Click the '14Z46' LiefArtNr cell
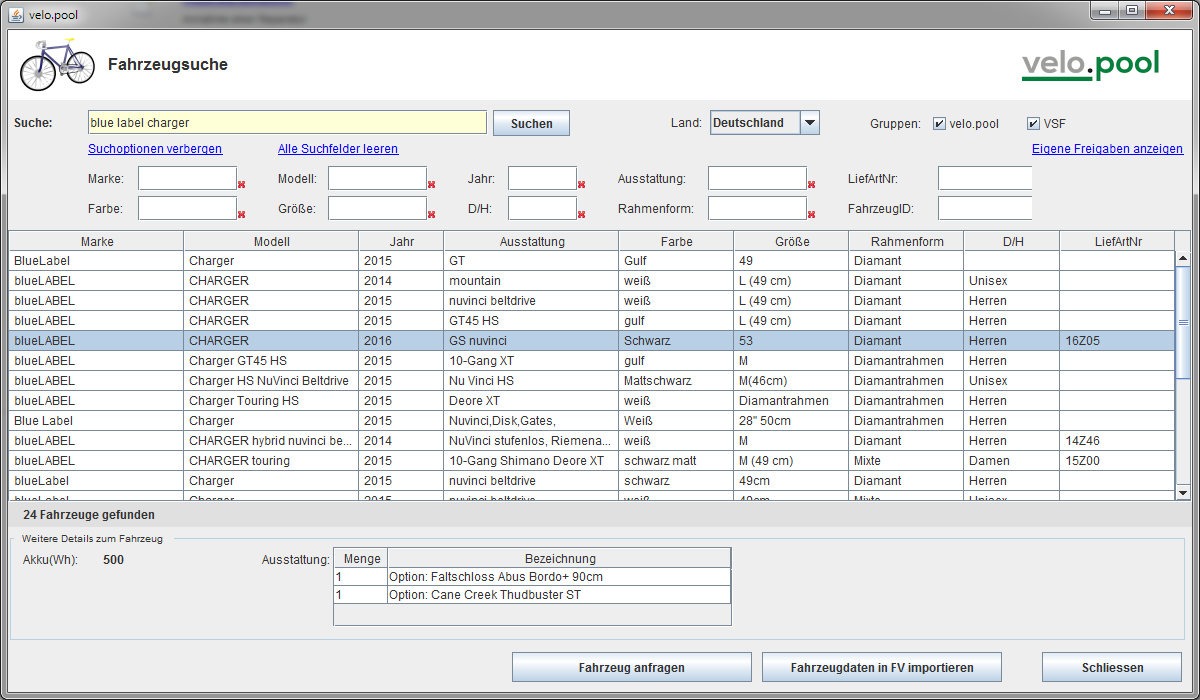 tap(1117, 441)
